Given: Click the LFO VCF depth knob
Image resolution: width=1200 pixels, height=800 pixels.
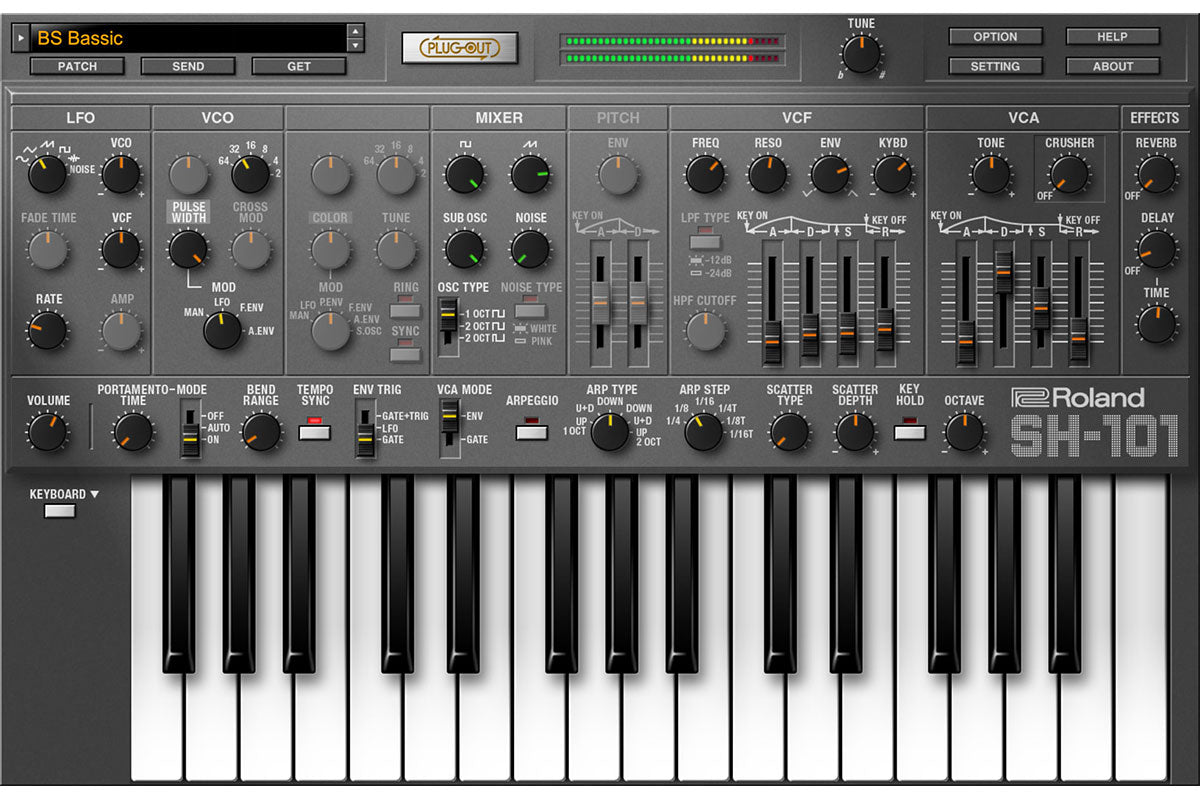Looking at the screenshot, I should 121,249.
